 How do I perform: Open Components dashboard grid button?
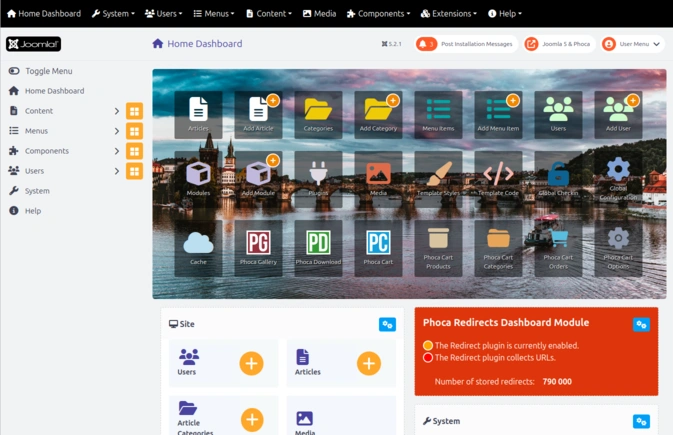pos(134,151)
